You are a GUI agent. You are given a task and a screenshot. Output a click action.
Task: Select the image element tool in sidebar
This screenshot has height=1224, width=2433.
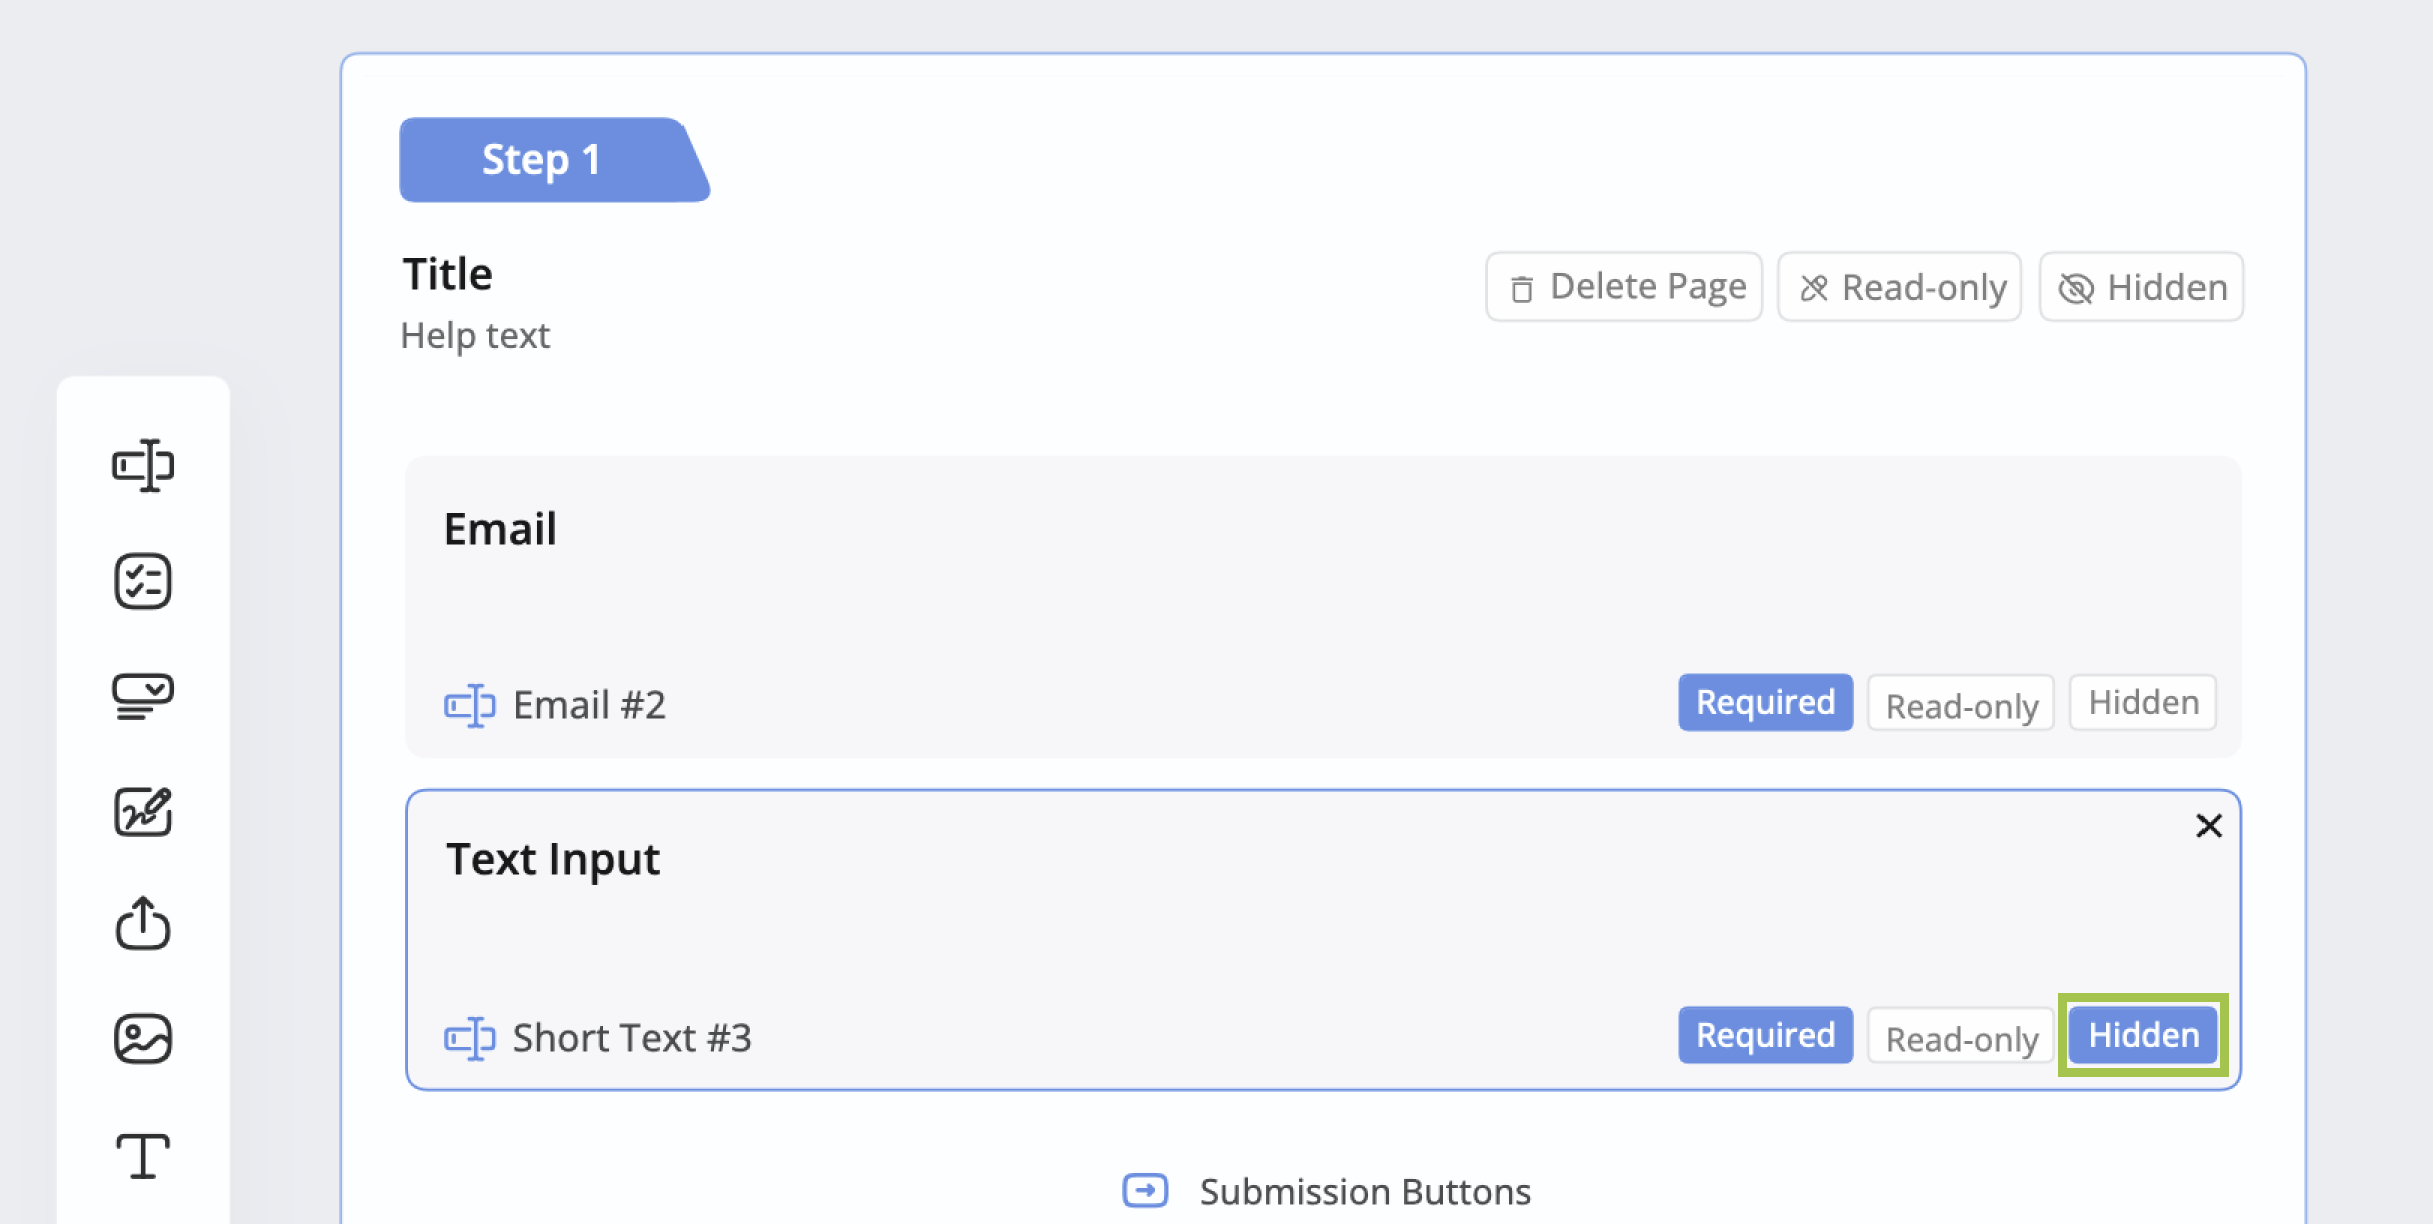coord(143,1038)
